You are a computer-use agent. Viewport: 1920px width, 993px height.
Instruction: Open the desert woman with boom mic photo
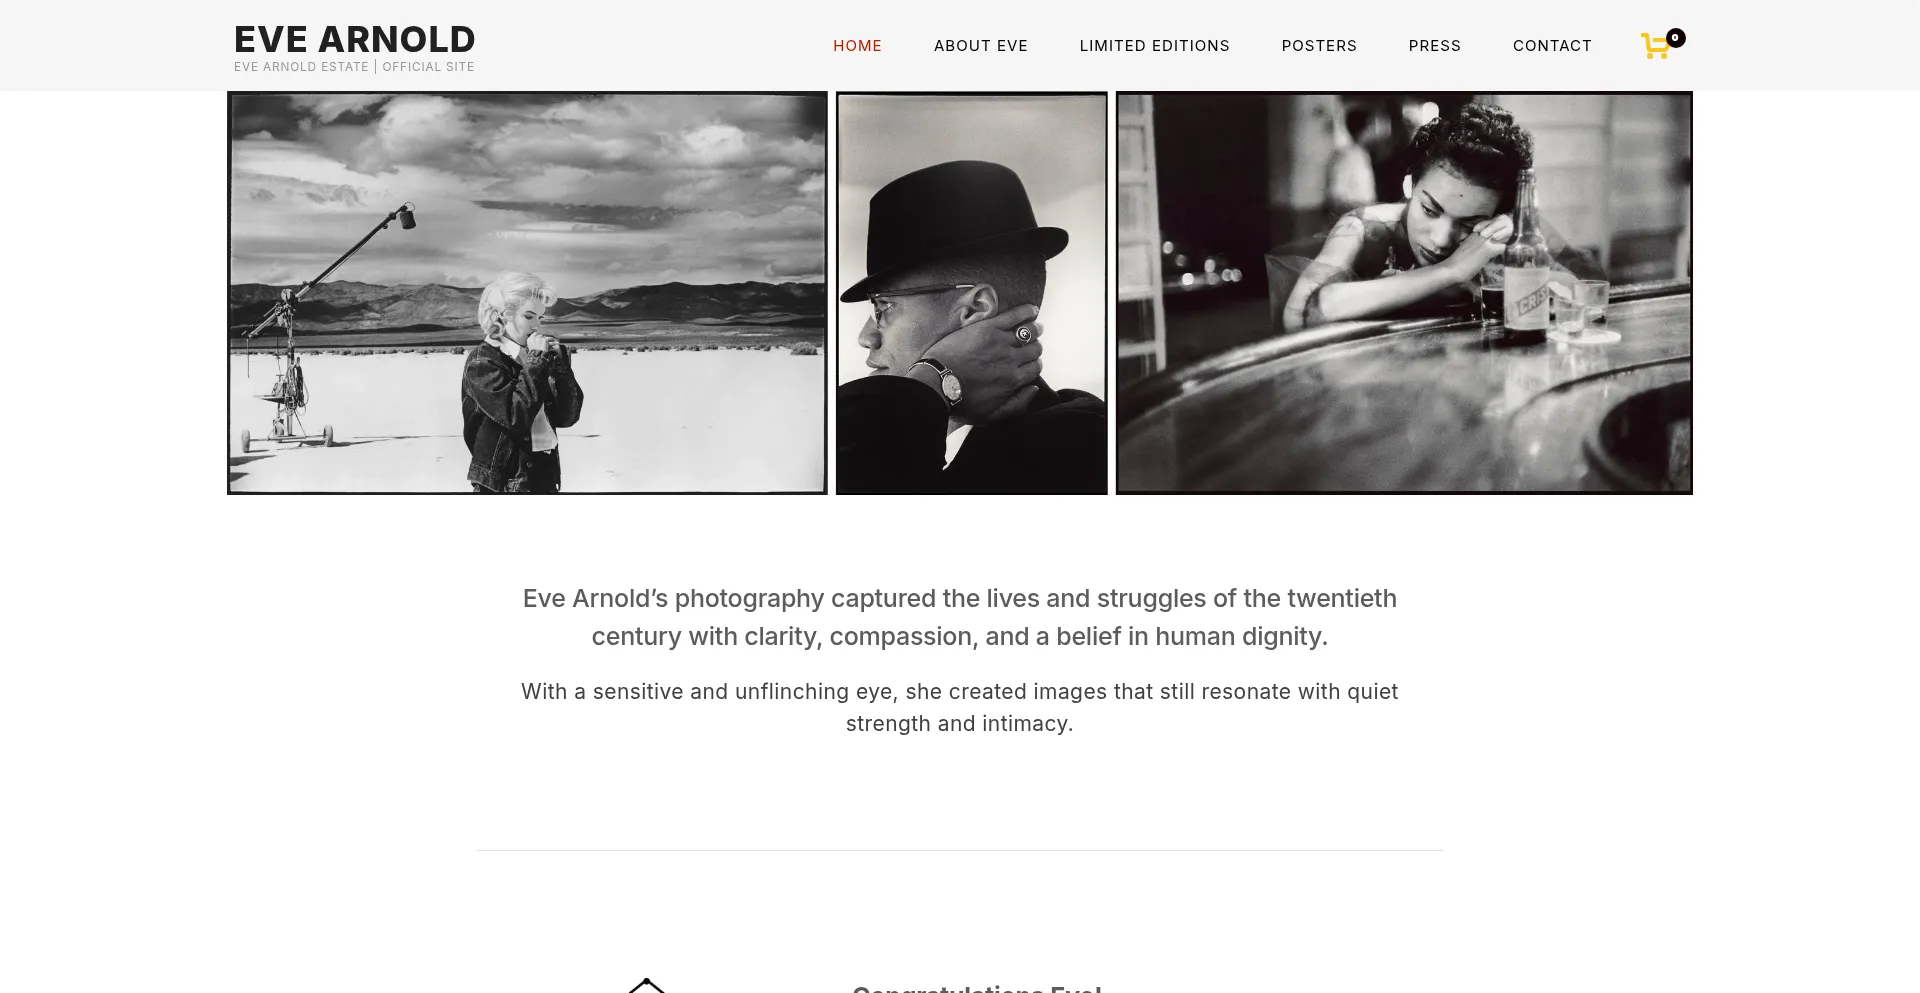point(527,293)
